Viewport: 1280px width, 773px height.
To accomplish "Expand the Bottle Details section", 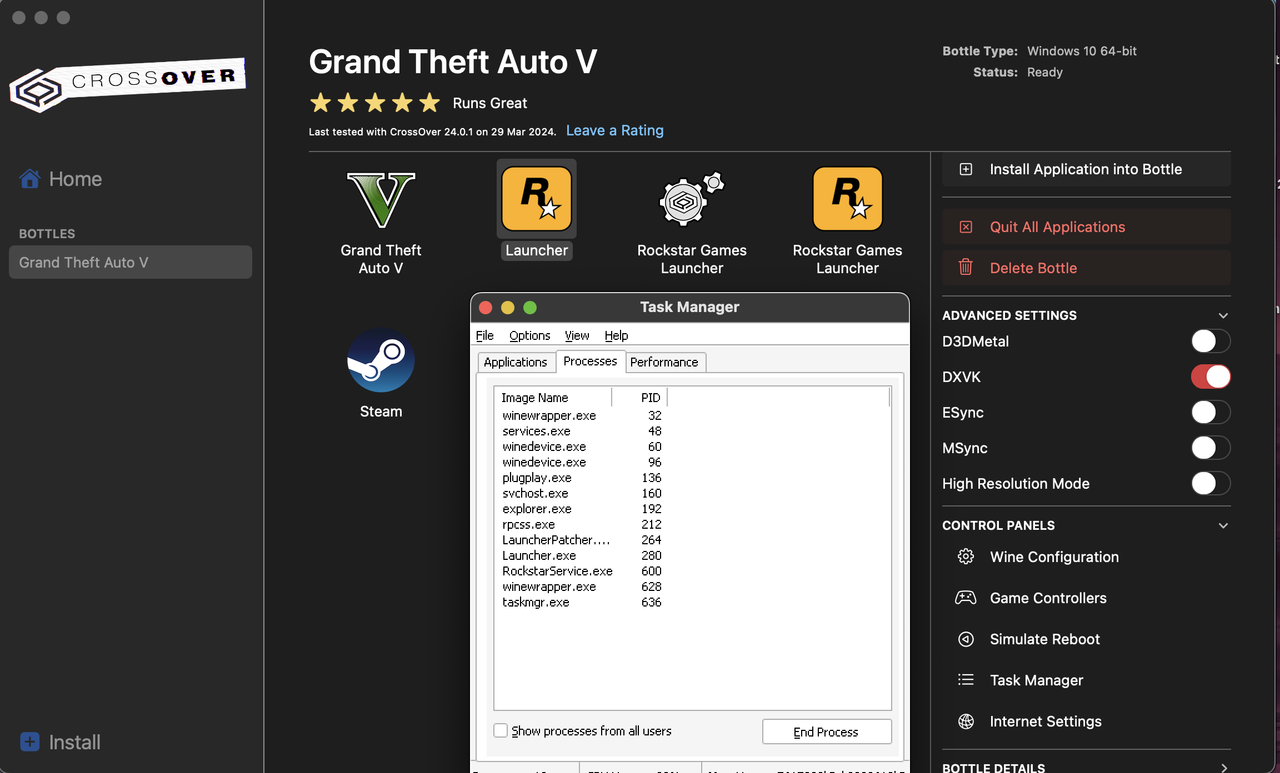I will [x=1224, y=768].
